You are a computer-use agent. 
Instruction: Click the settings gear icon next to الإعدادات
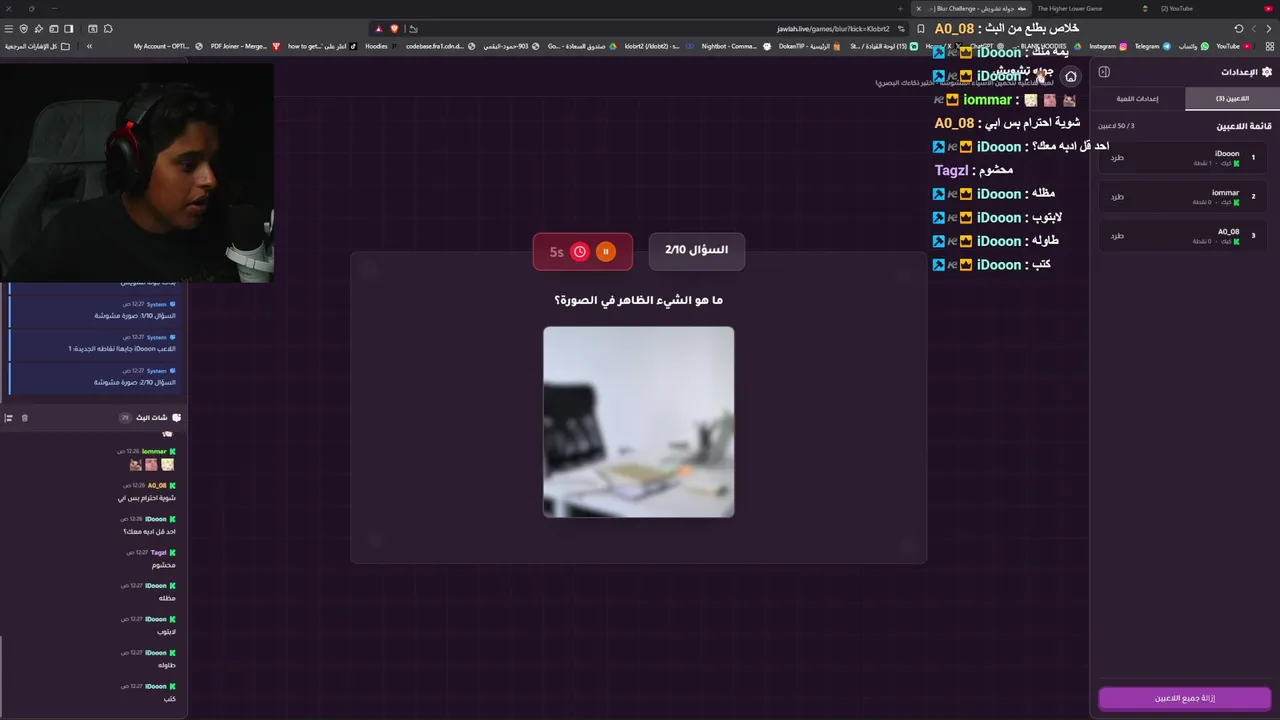pyautogui.click(x=1267, y=72)
